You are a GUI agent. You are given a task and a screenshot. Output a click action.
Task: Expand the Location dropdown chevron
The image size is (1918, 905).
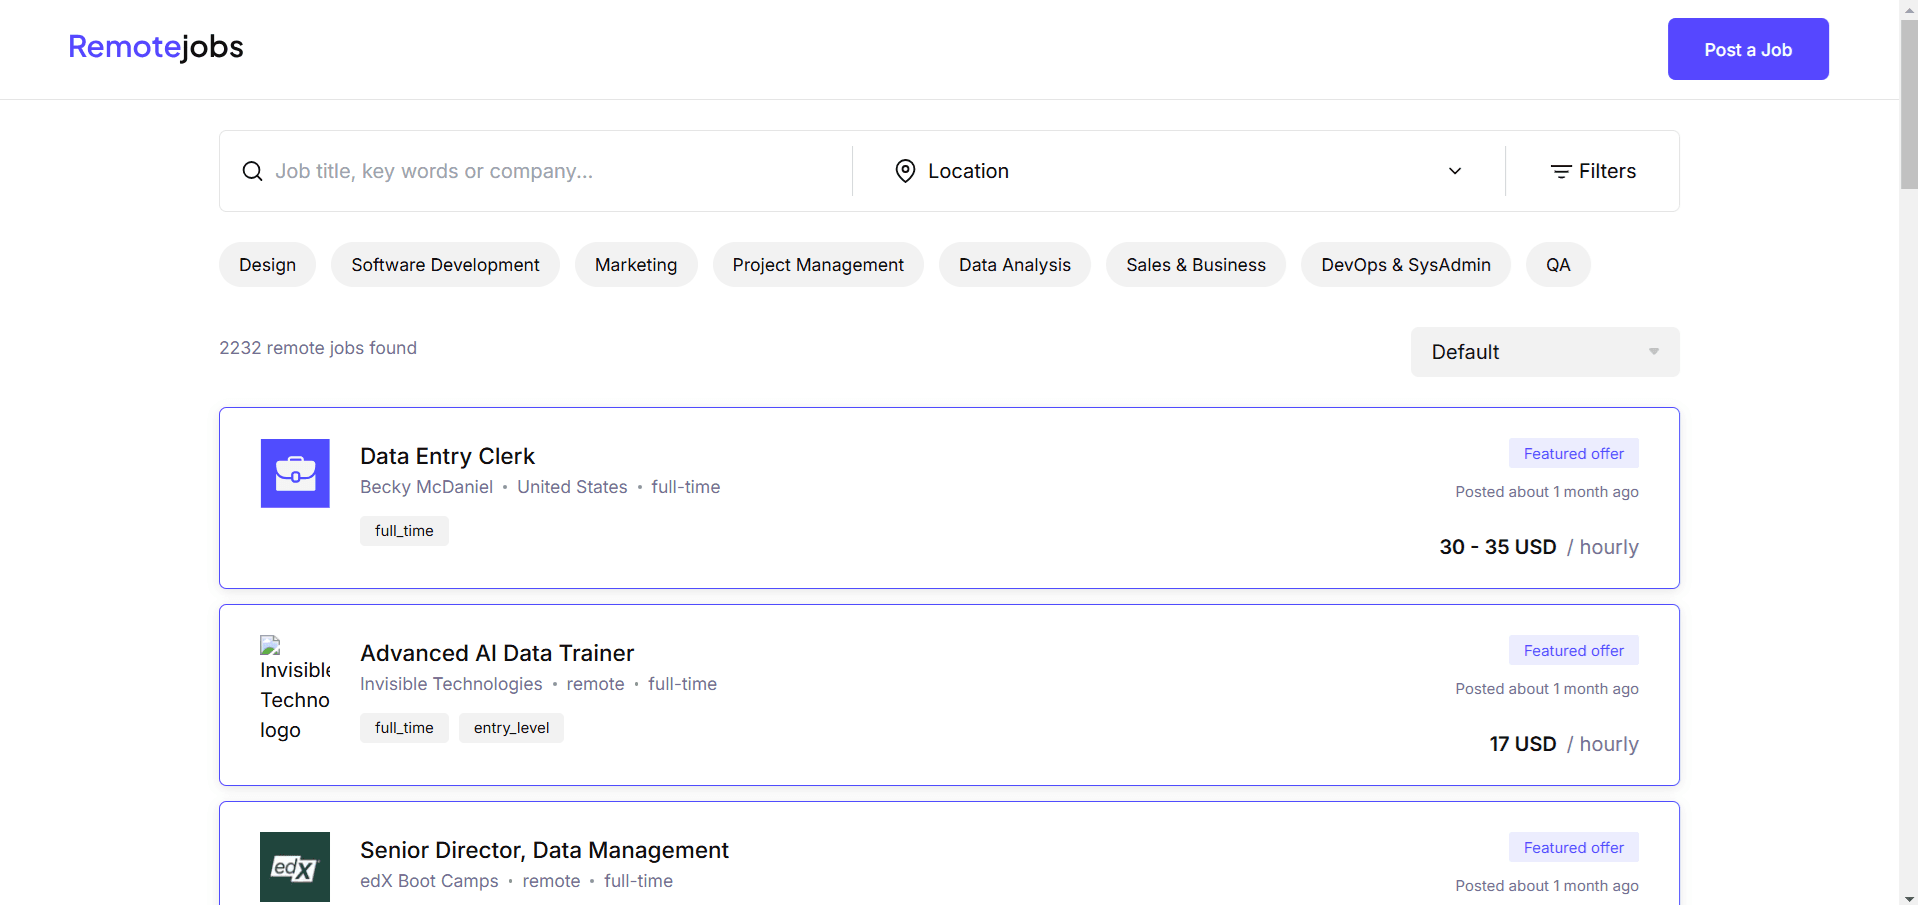pyautogui.click(x=1455, y=171)
